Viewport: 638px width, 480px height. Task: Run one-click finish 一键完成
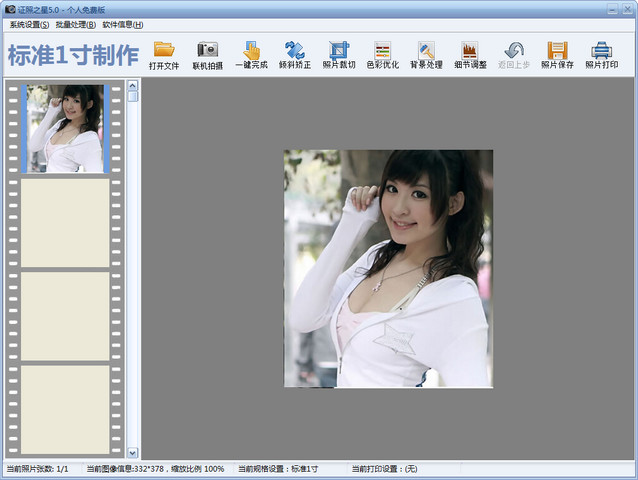point(251,55)
